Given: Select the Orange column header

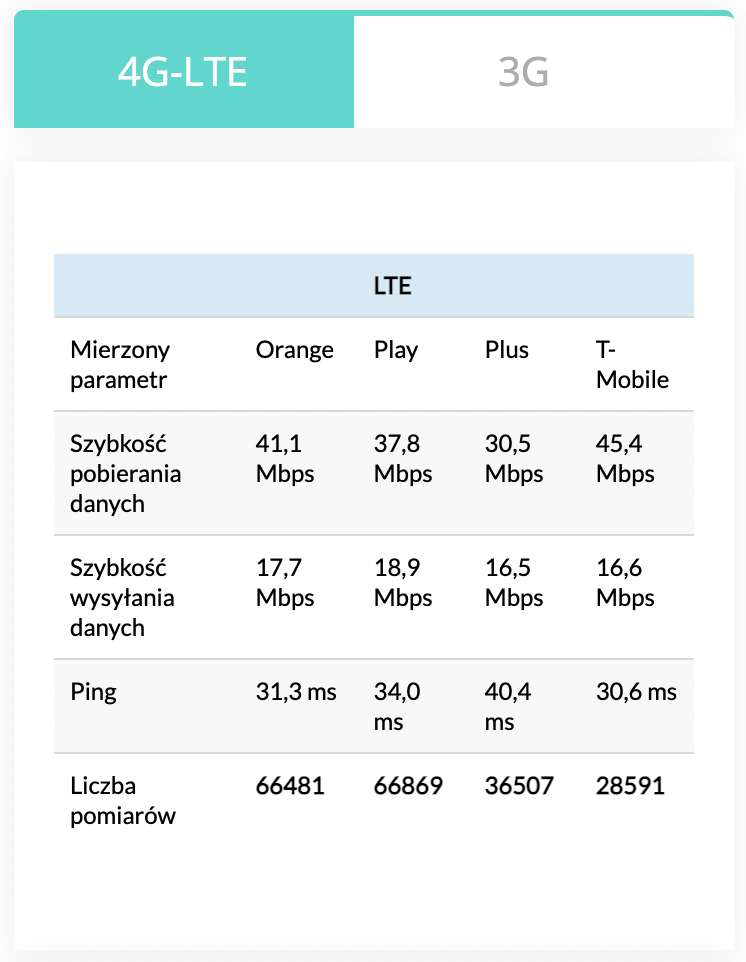Looking at the screenshot, I should [294, 350].
